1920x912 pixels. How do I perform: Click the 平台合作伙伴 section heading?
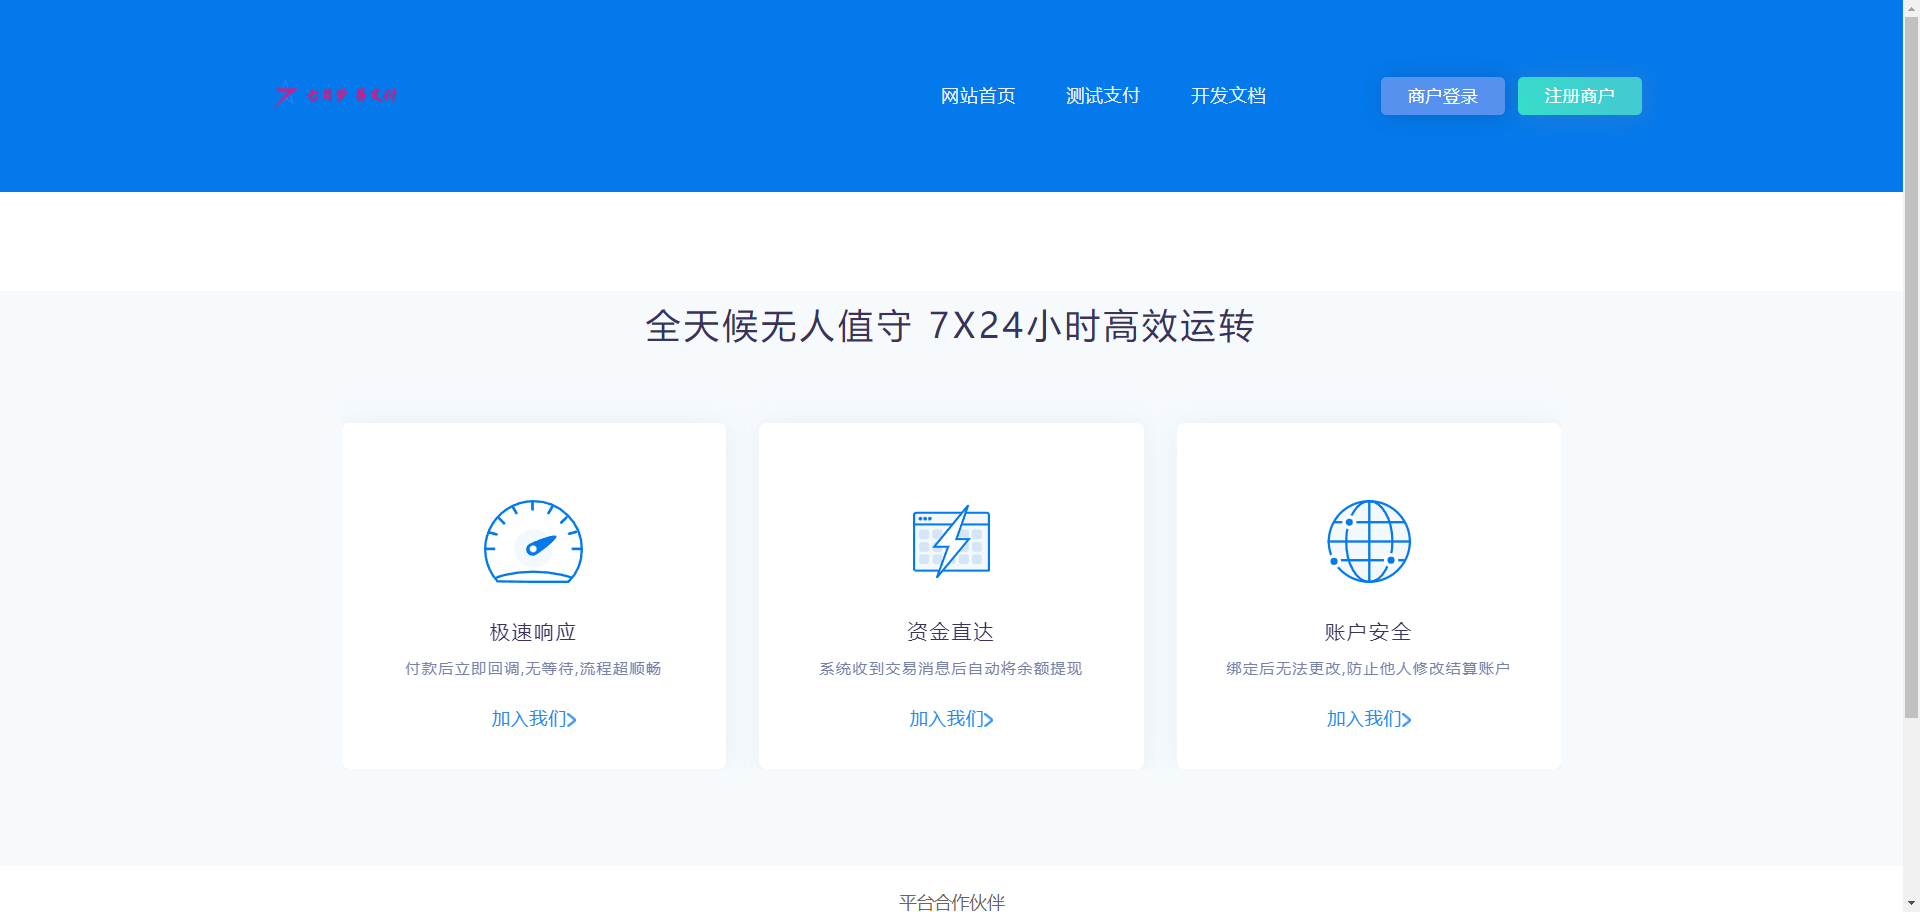951,902
